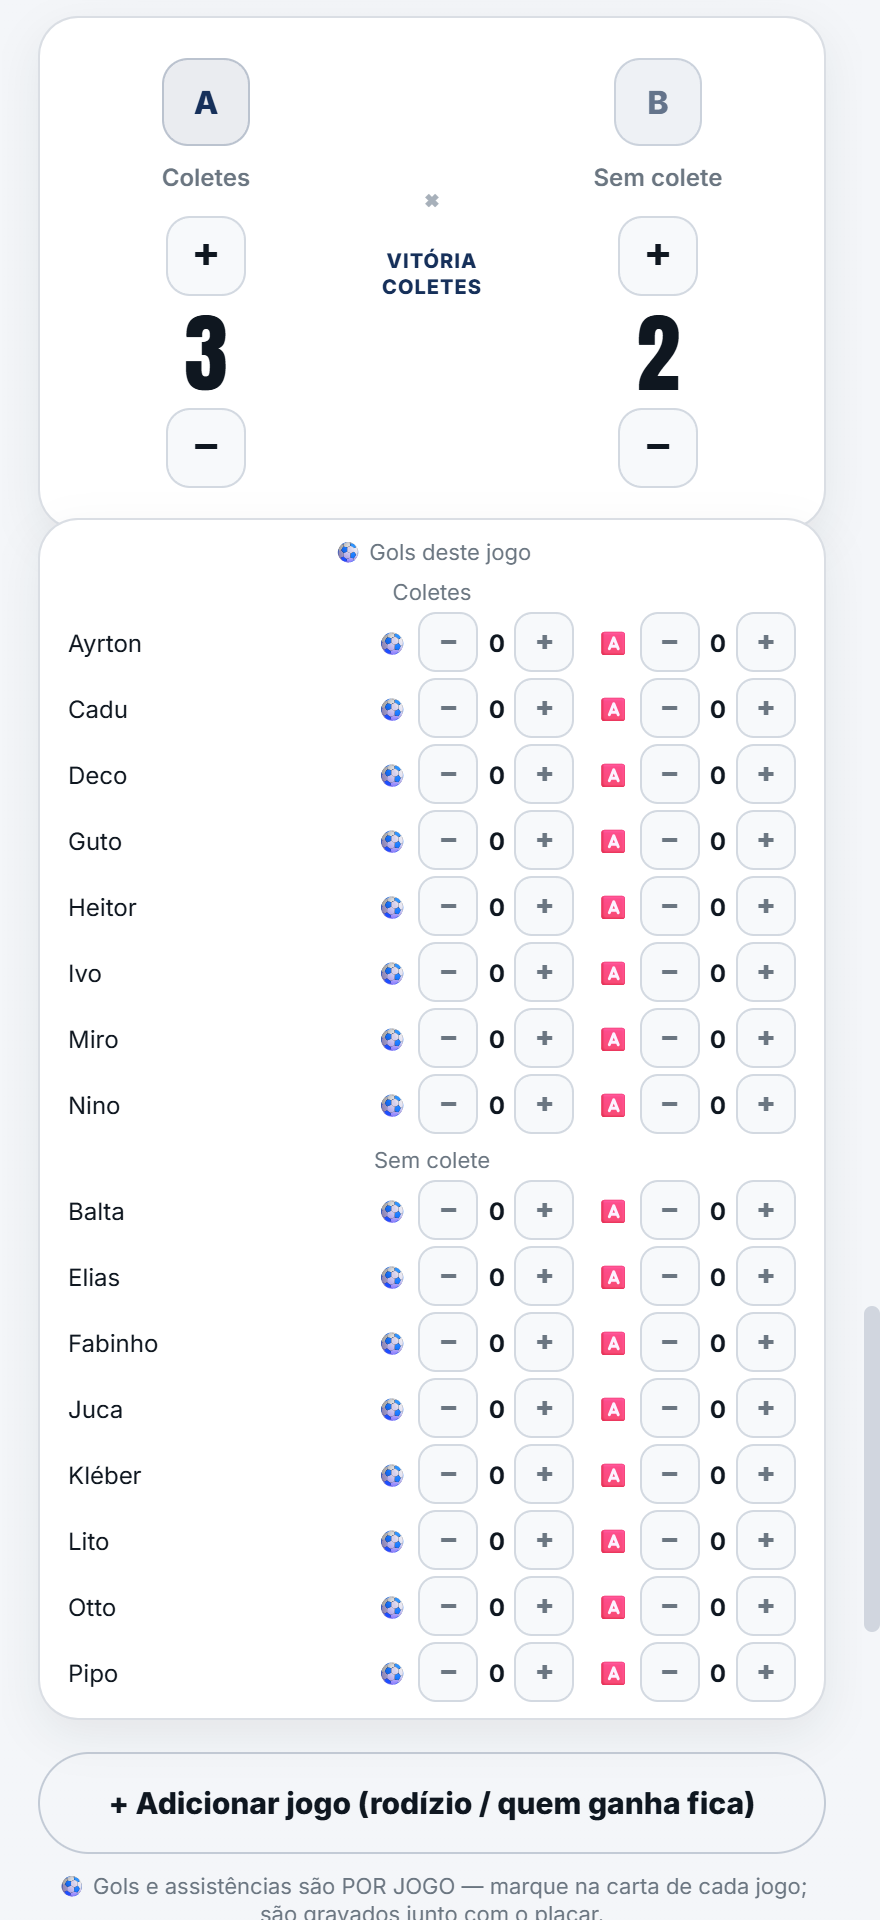The image size is (880, 1920).
Task: Add an assist for Fabinho
Action: point(766,1342)
